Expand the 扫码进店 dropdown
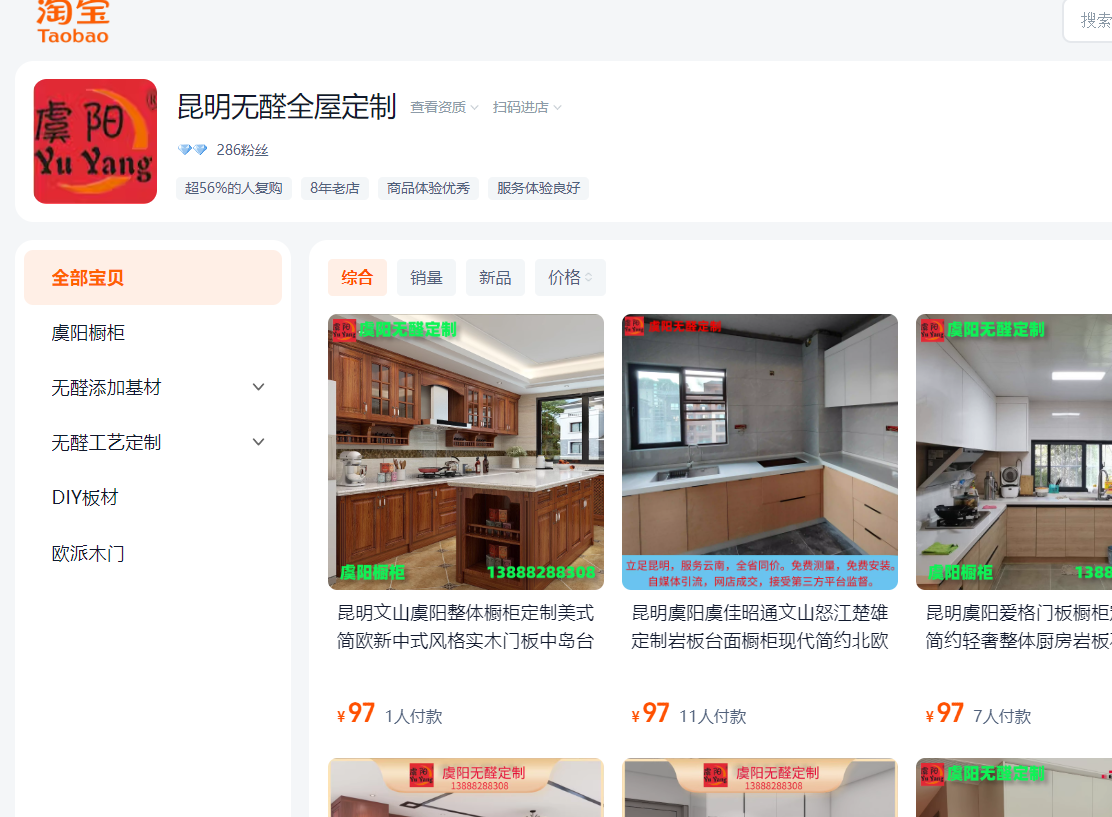This screenshot has height=817, width=1112. pyautogui.click(x=527, y=107)
